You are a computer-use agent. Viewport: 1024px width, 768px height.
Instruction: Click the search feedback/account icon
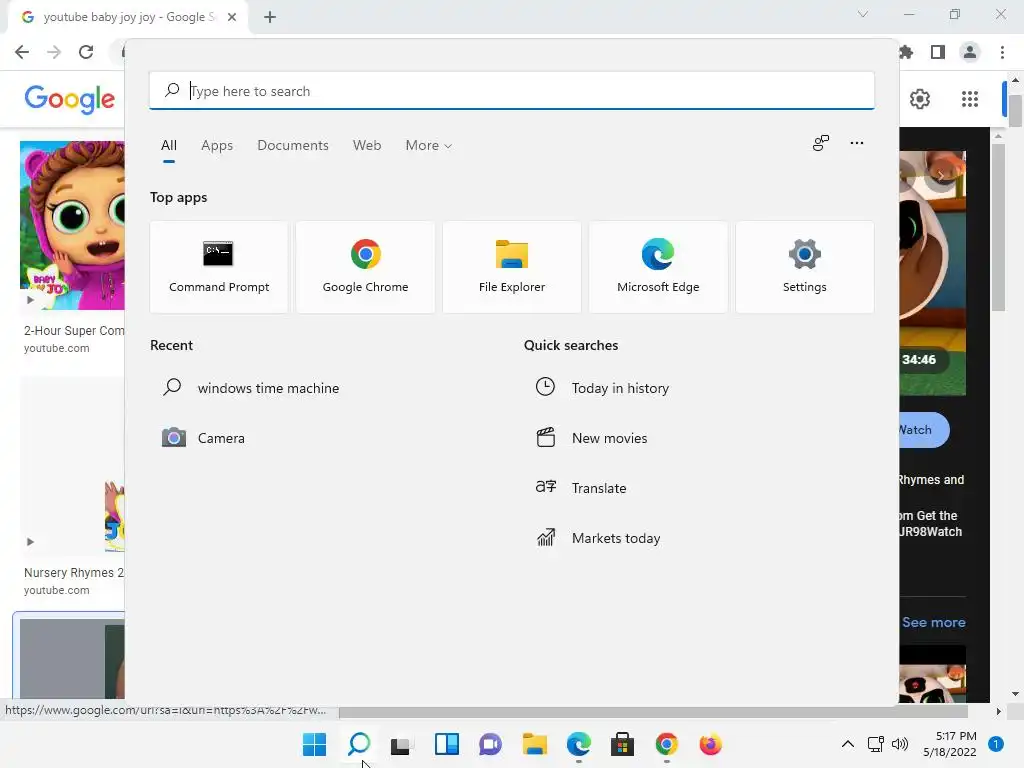tap(820, 142)
